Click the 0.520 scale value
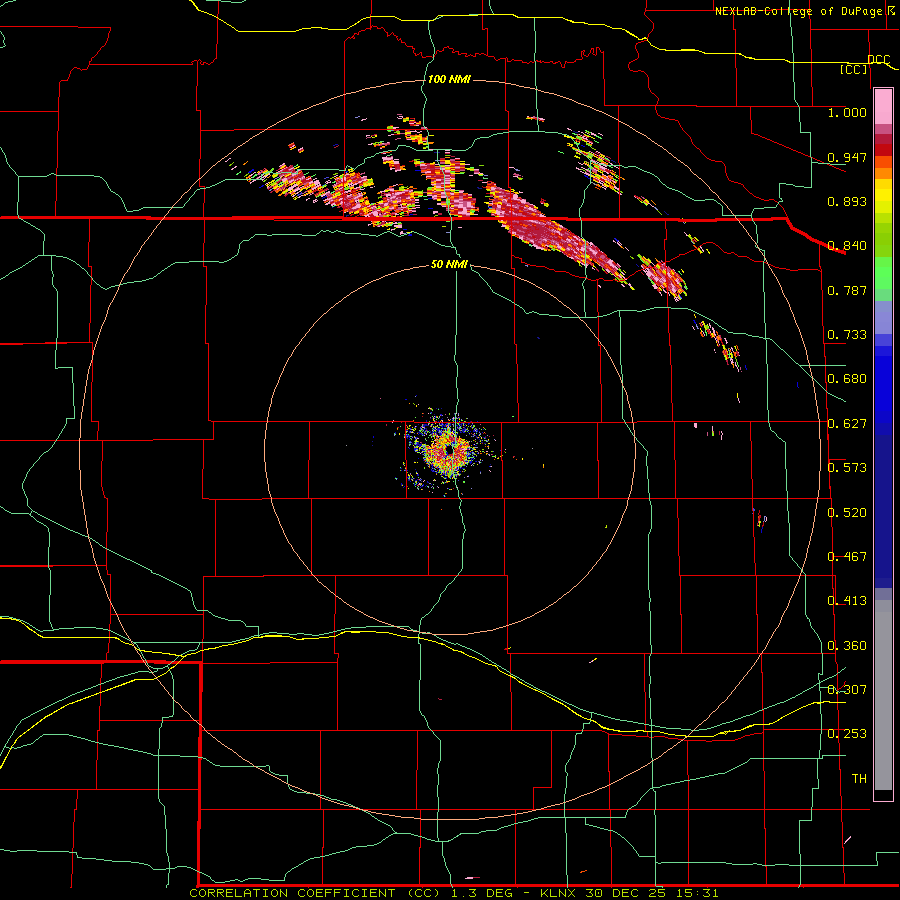Screen dimensions: 900x900 pyautogui.click(x=847, y=513)
